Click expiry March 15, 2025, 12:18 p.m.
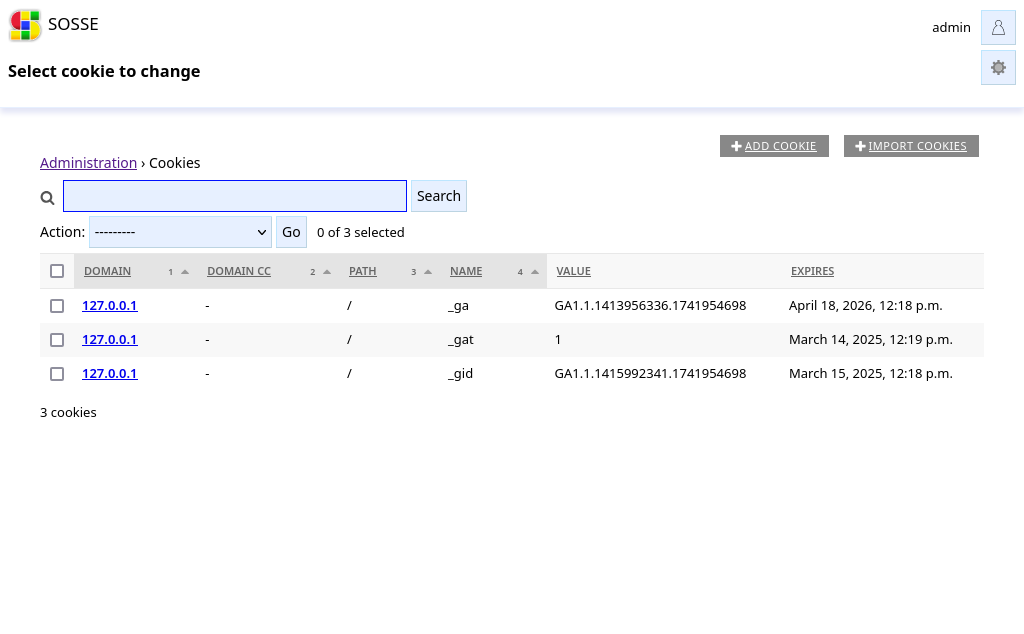Viewport: 1024px width, 634px height. coord(871,373)
